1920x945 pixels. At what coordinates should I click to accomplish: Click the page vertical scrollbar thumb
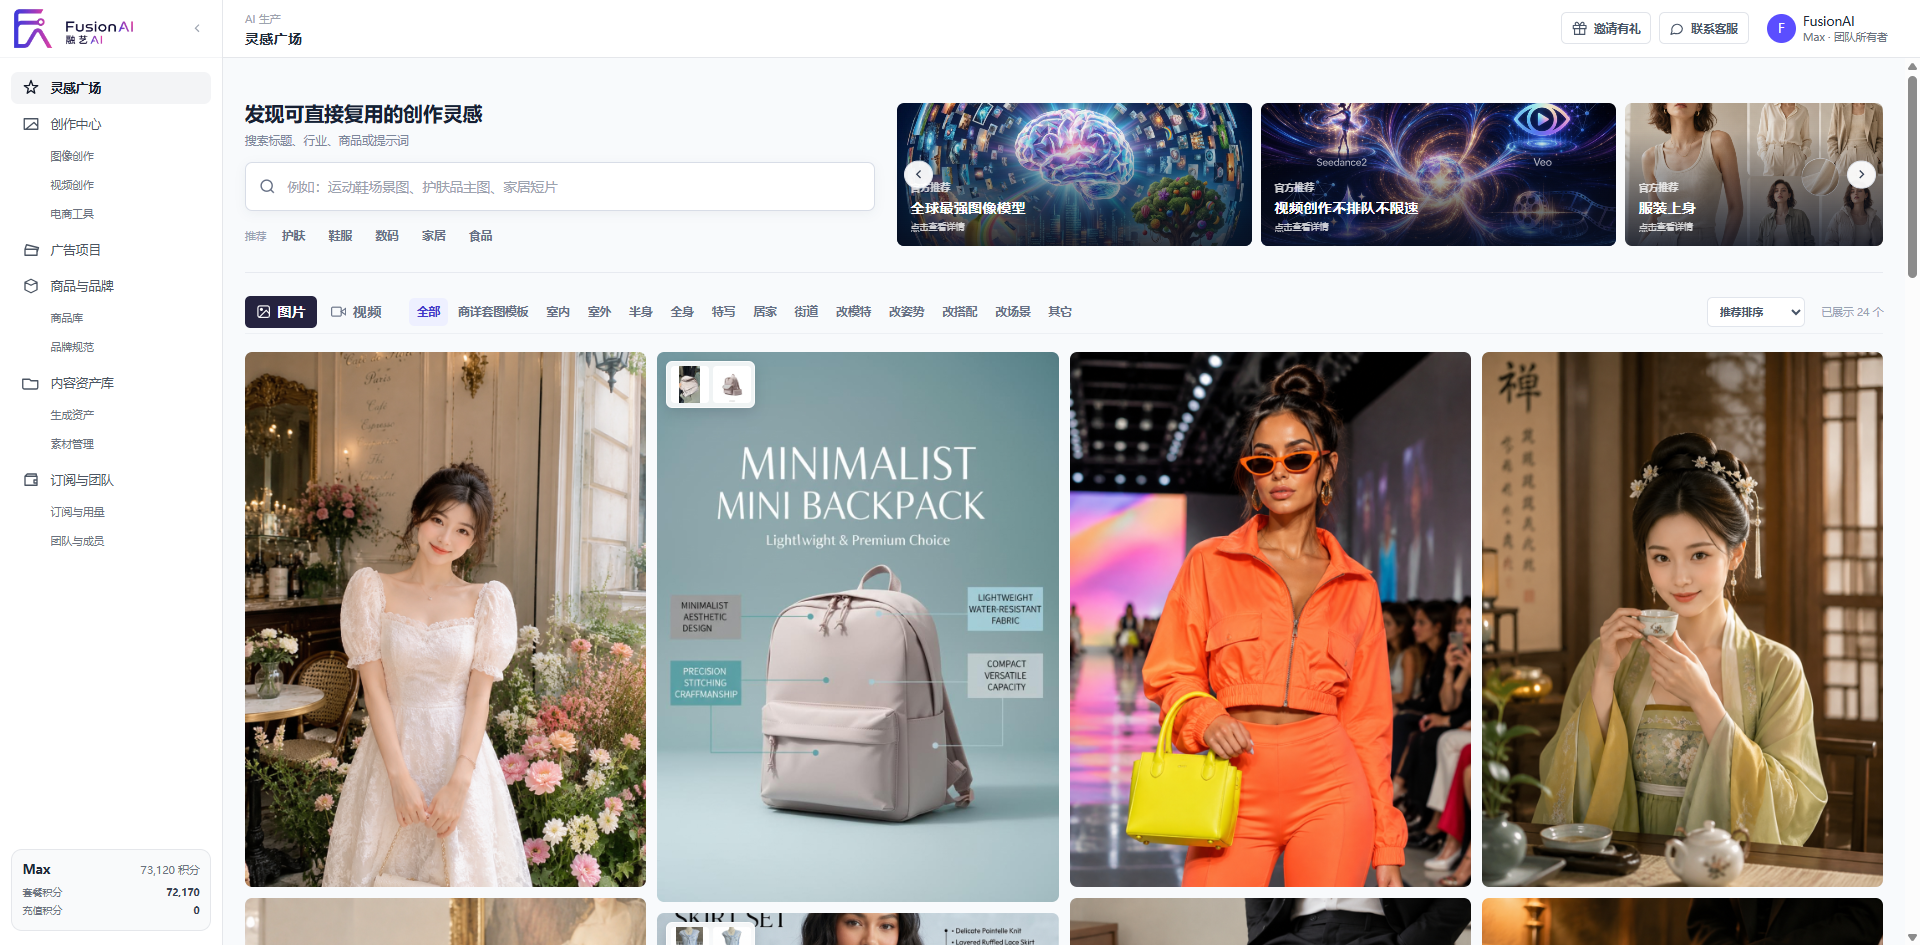click(1912, 176)
